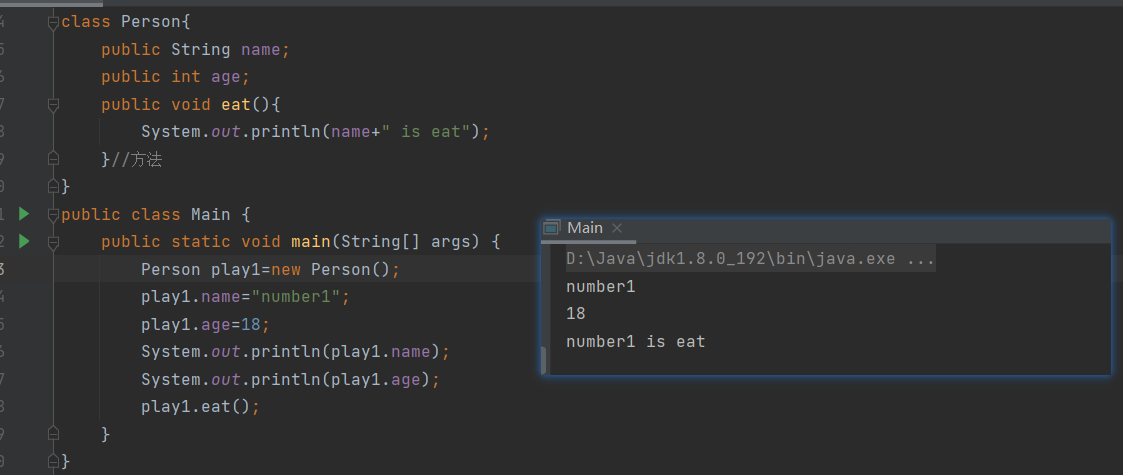Viewport: 1123px width, 475px height.
Task: Click the play1.eat(); call
Action: point(200,406)
